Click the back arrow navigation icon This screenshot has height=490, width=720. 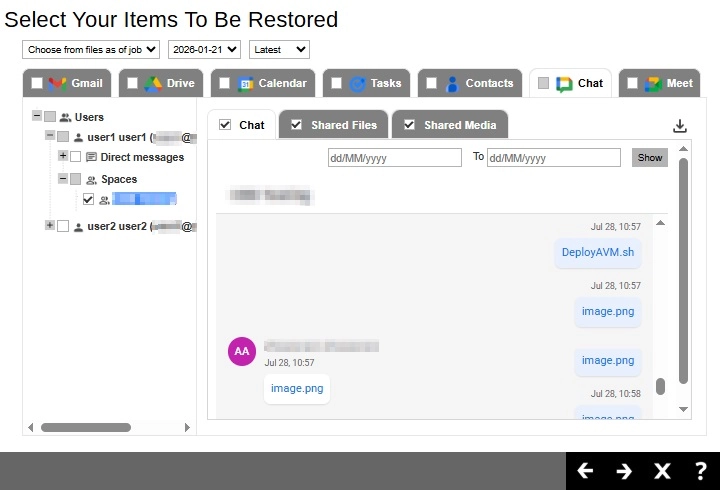pyautogui.click(x=586, y=471)
